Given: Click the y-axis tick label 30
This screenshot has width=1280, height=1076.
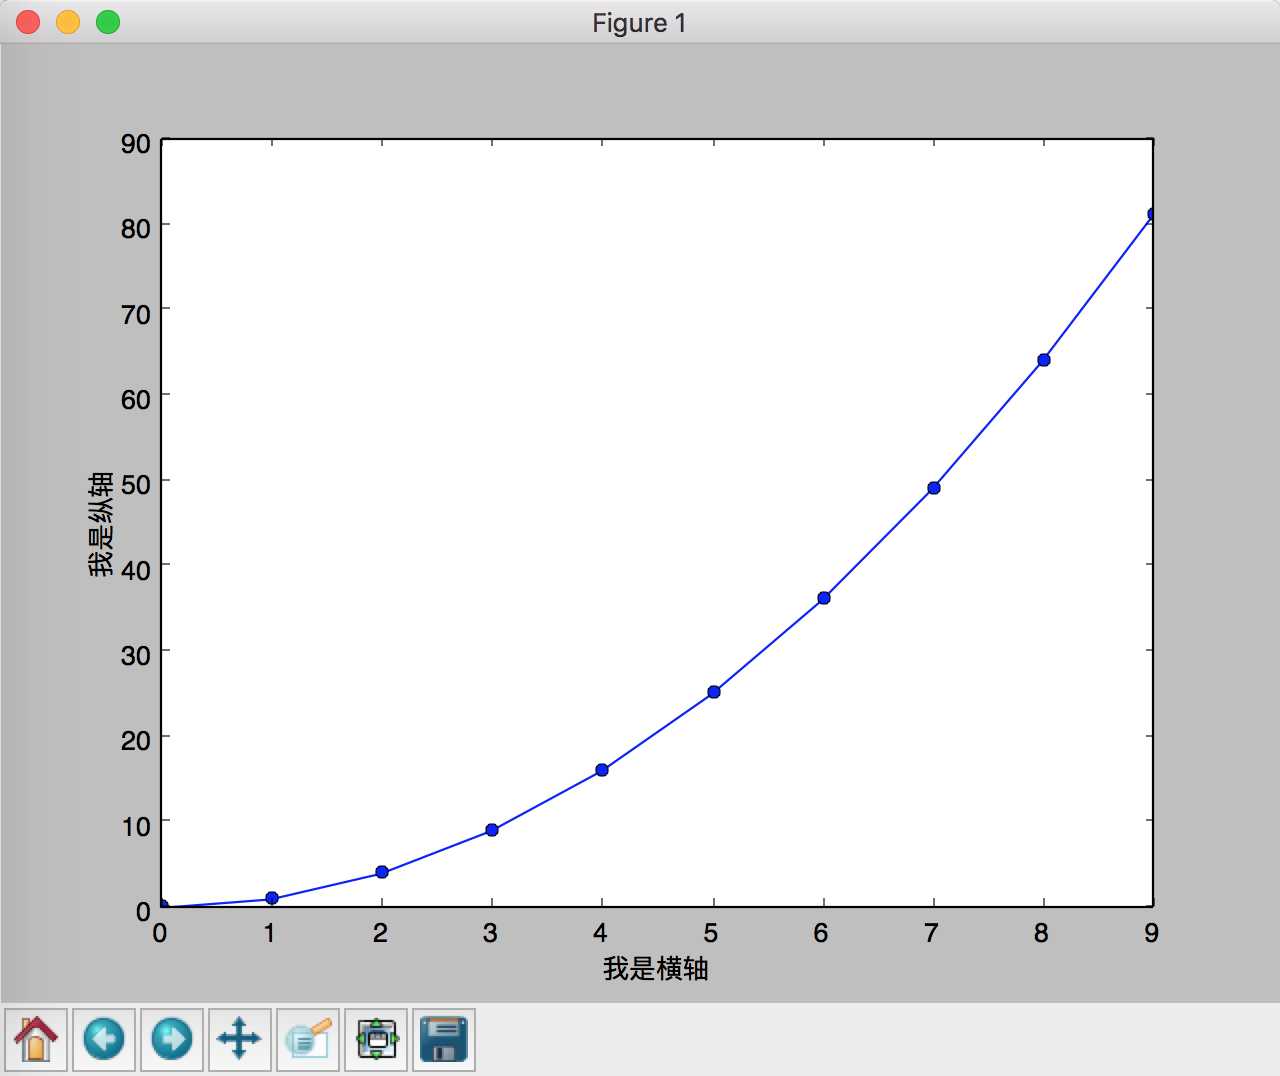Looking at the screenshot, I should pos(136,655).
